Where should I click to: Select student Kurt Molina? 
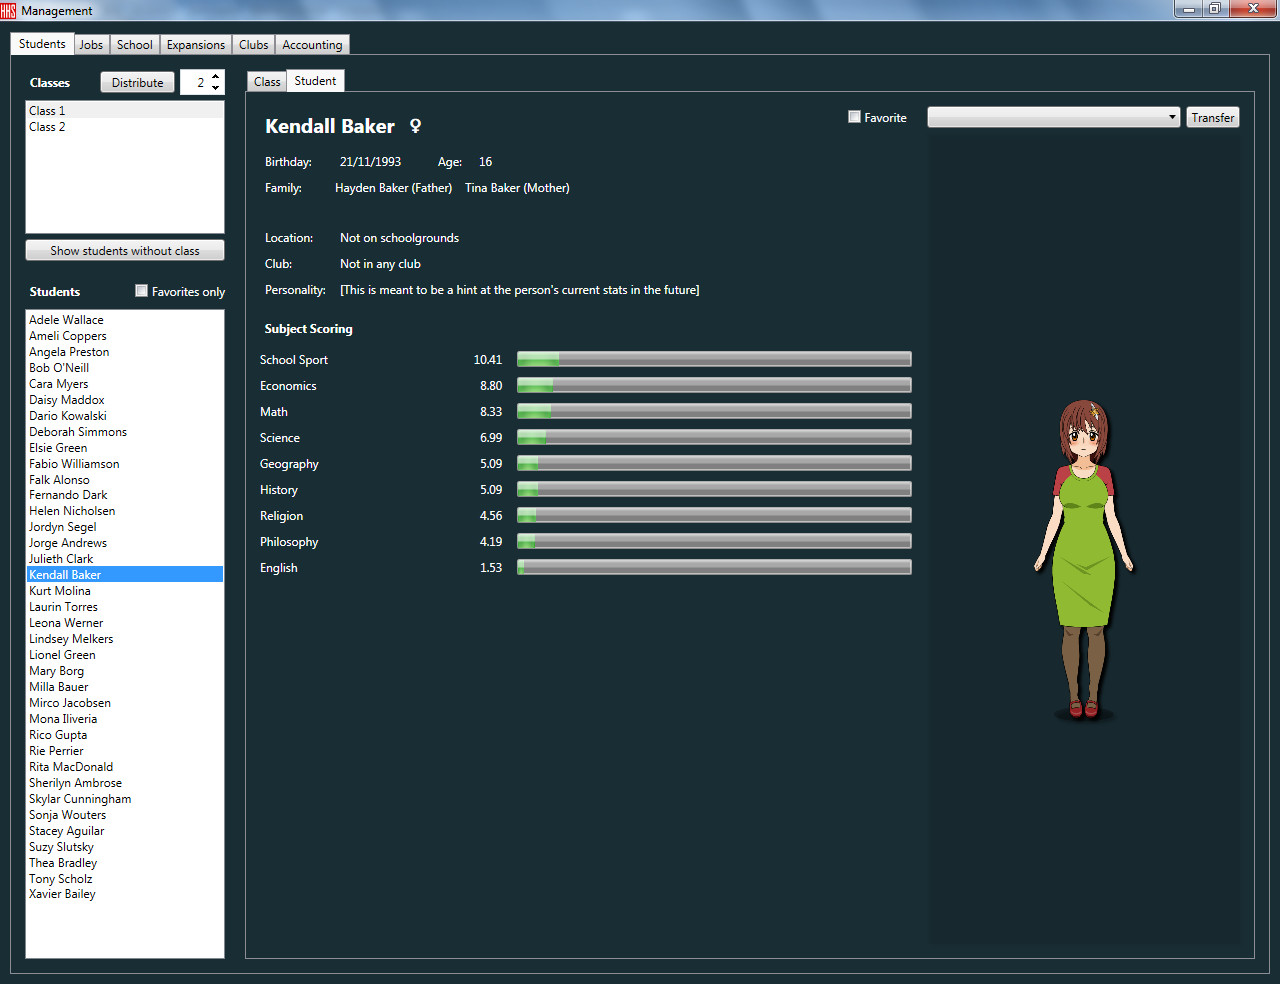pyautogui.click(x=125, y=590)
